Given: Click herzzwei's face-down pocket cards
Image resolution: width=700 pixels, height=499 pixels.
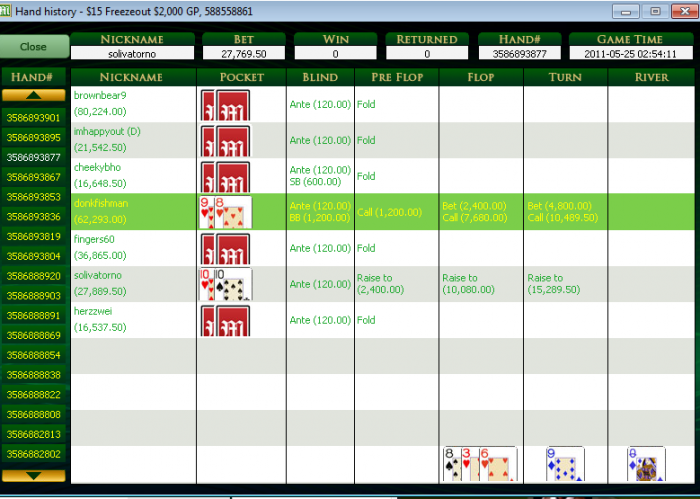Looking at the screenshot, I should (225, 321).
